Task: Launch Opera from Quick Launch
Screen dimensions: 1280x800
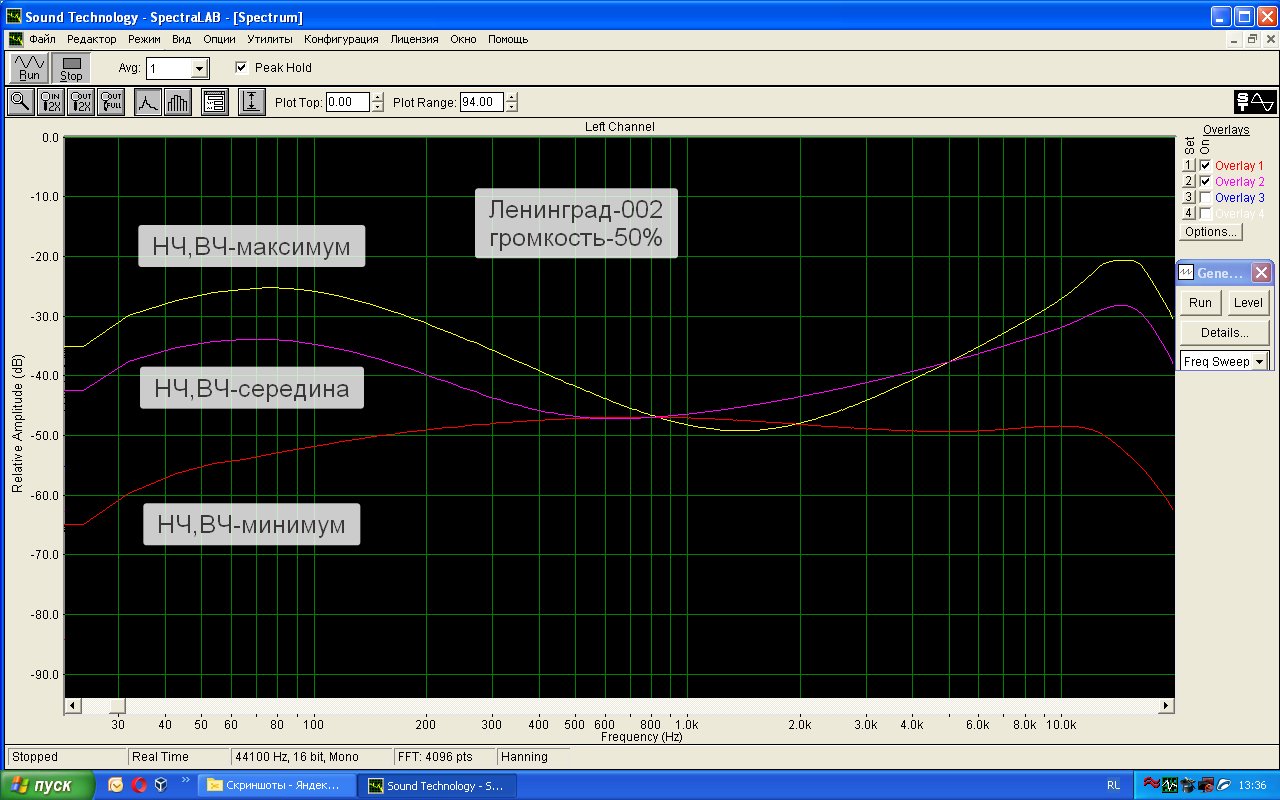Action: point(139,785)
